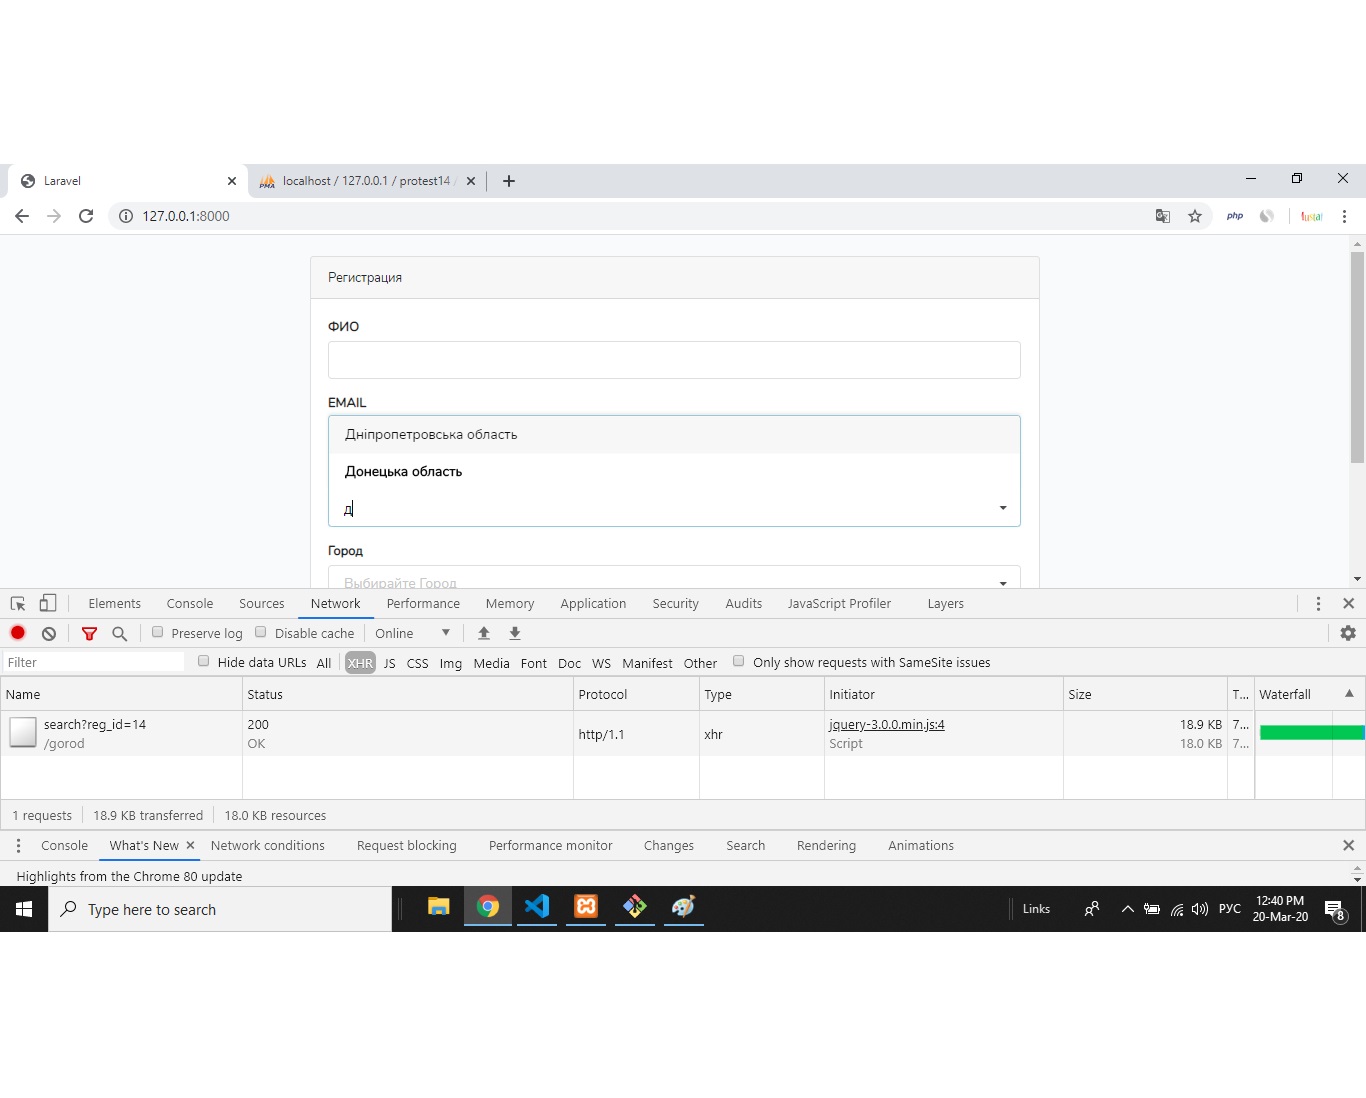Choose the Донецька область option
The image size is (1366, 1098).
(674, 472)
